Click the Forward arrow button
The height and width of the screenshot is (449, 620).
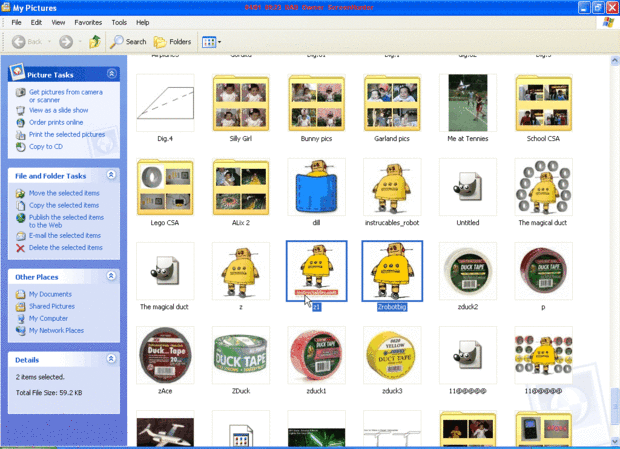coord(66,42)
